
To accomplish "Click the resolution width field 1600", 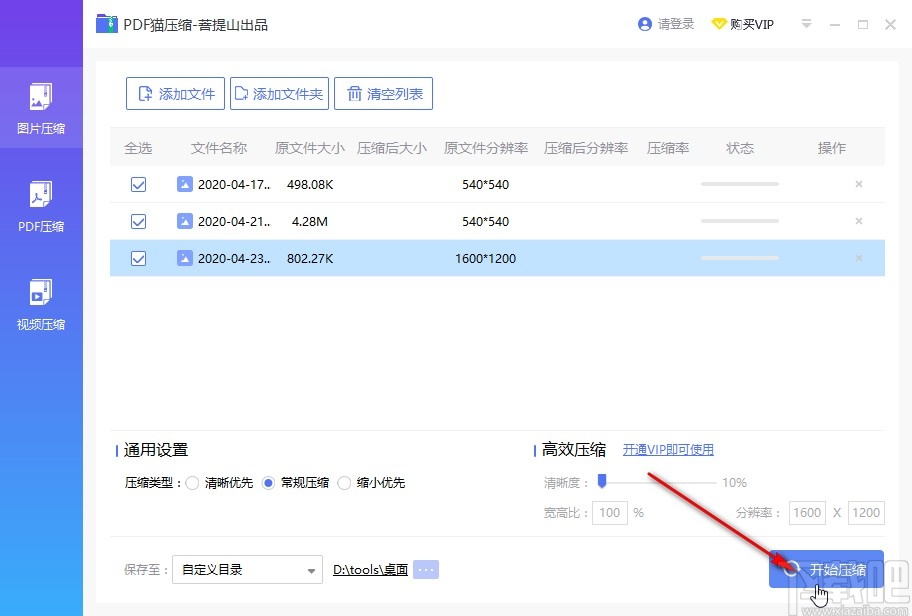I will click(x=807, y=513).
